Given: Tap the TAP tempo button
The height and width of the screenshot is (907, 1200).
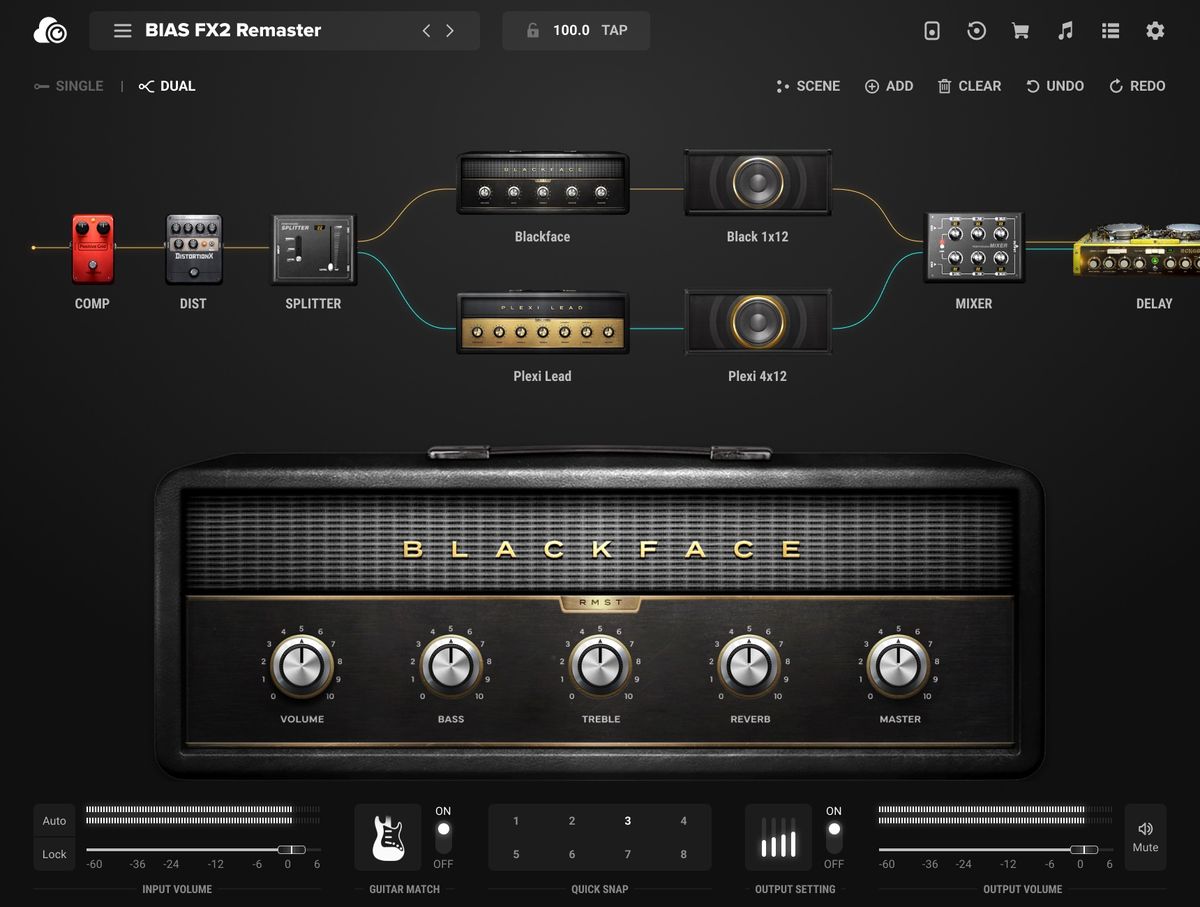Looking at the screenshot, I should coord(615,31).
